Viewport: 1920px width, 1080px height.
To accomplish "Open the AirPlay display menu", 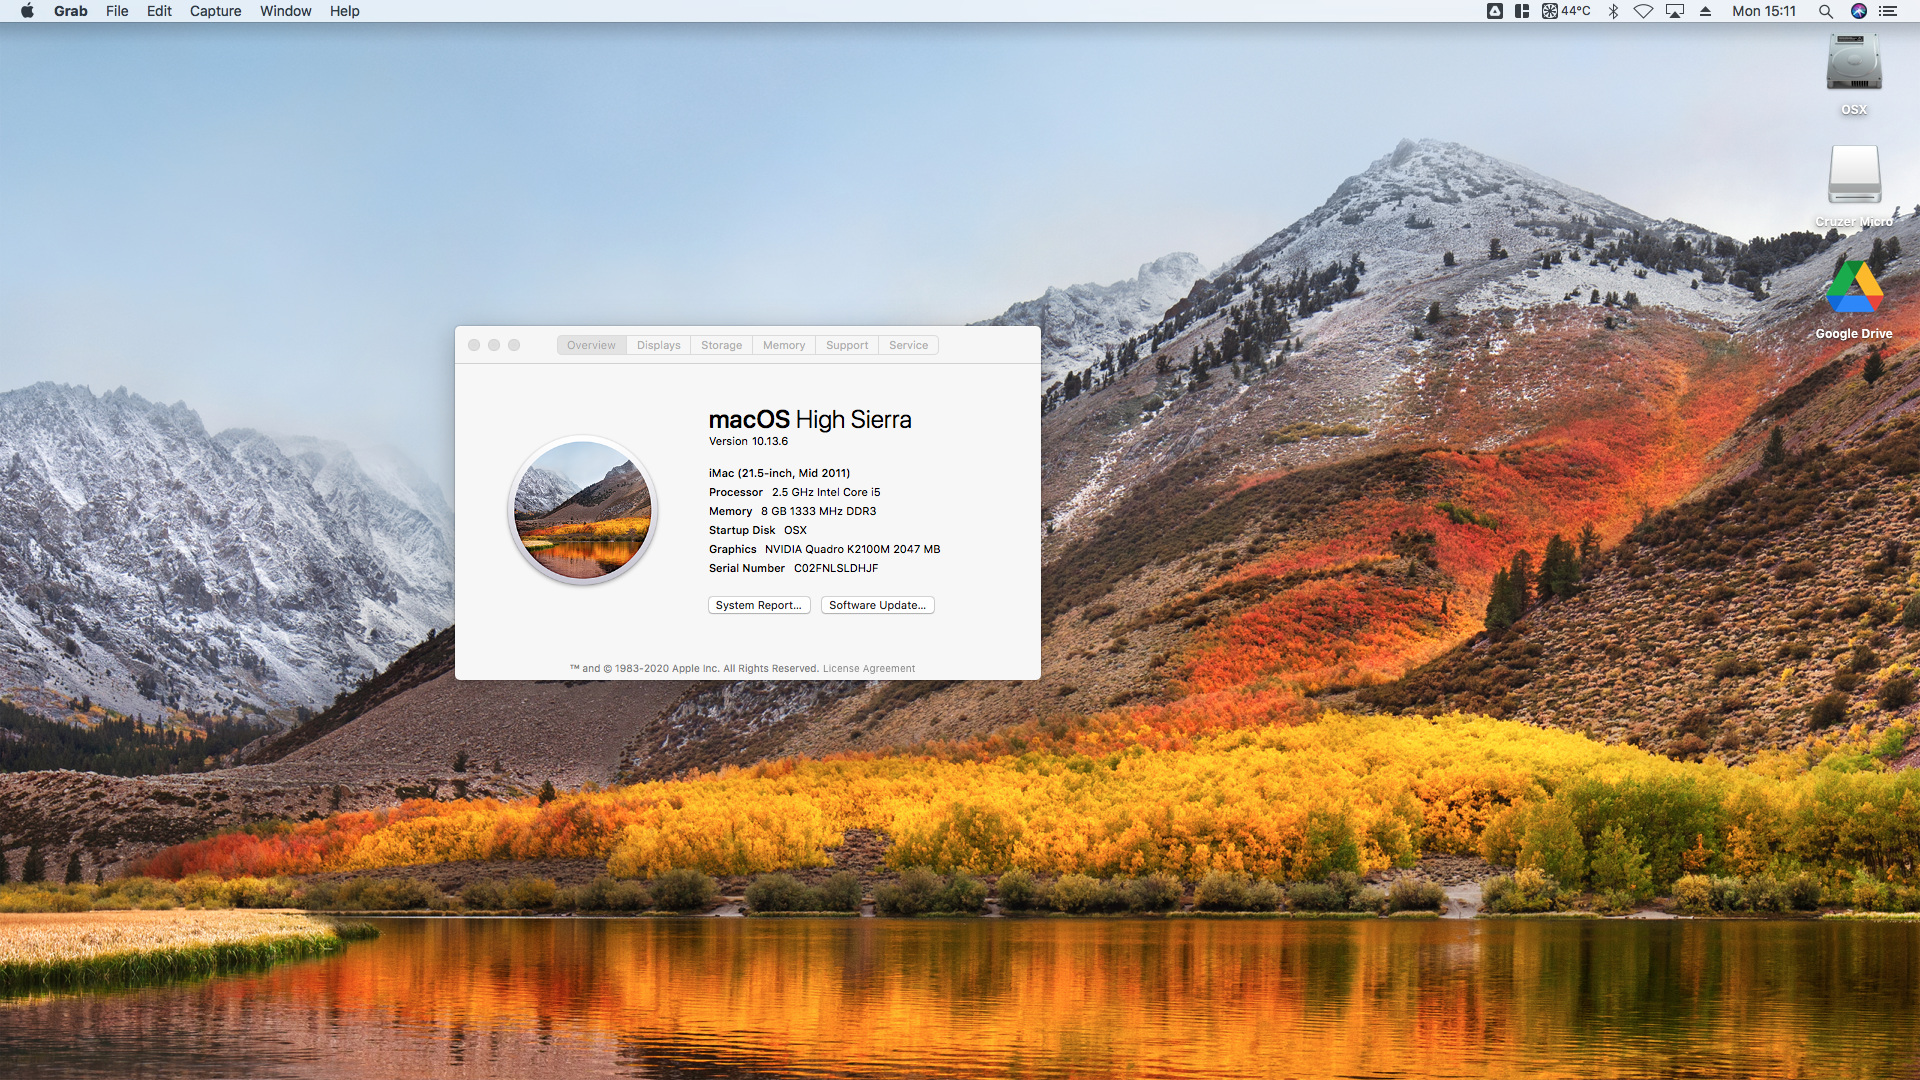I will 1675,11.
